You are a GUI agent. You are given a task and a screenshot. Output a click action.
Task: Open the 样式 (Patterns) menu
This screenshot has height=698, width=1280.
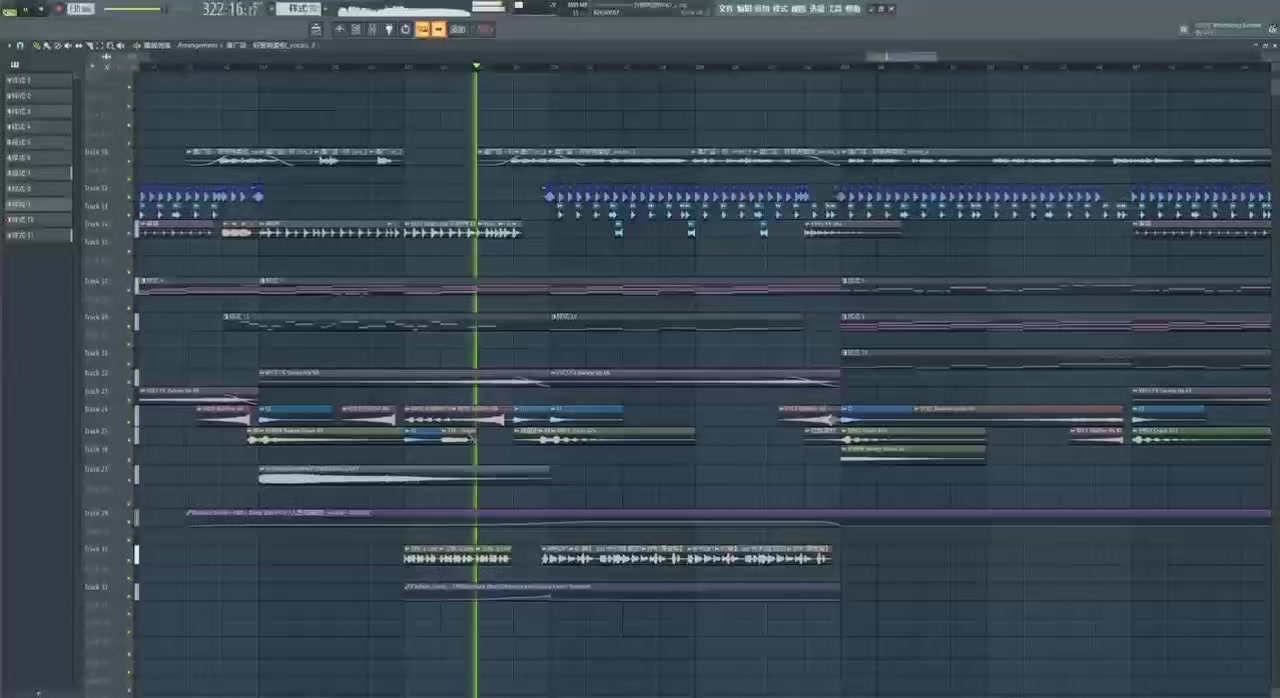pyautogui.click(x=780, y=8)
